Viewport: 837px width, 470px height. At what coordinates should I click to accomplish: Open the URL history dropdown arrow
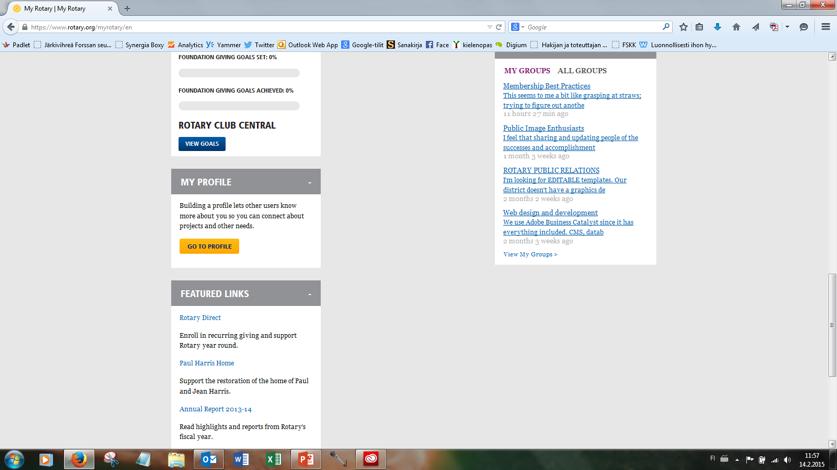489,27
